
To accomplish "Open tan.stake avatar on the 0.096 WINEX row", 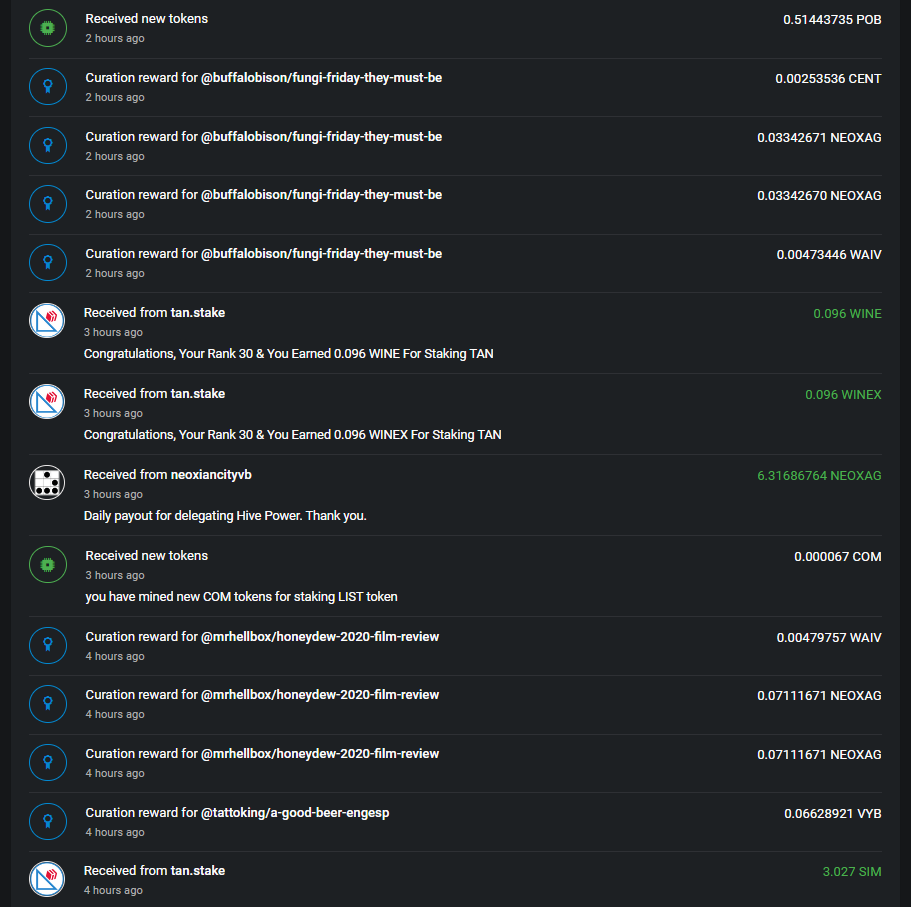I will pyautogui.click(x=47, y=401).
